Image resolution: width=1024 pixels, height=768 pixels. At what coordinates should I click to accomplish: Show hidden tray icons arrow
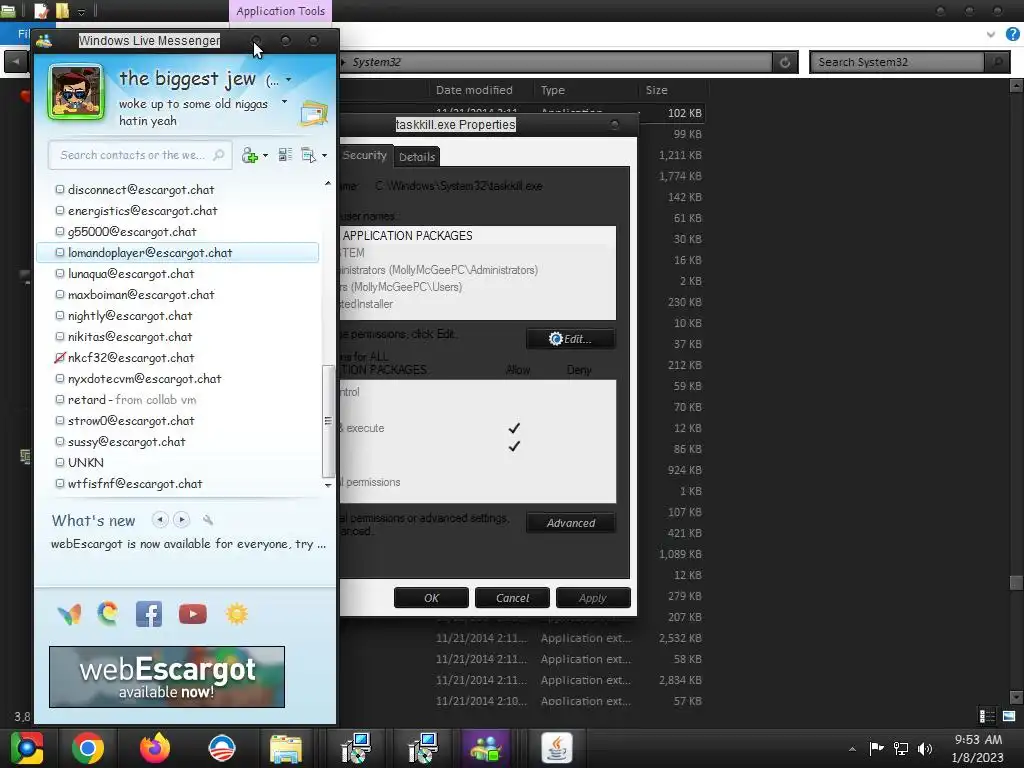pos(852,749)
